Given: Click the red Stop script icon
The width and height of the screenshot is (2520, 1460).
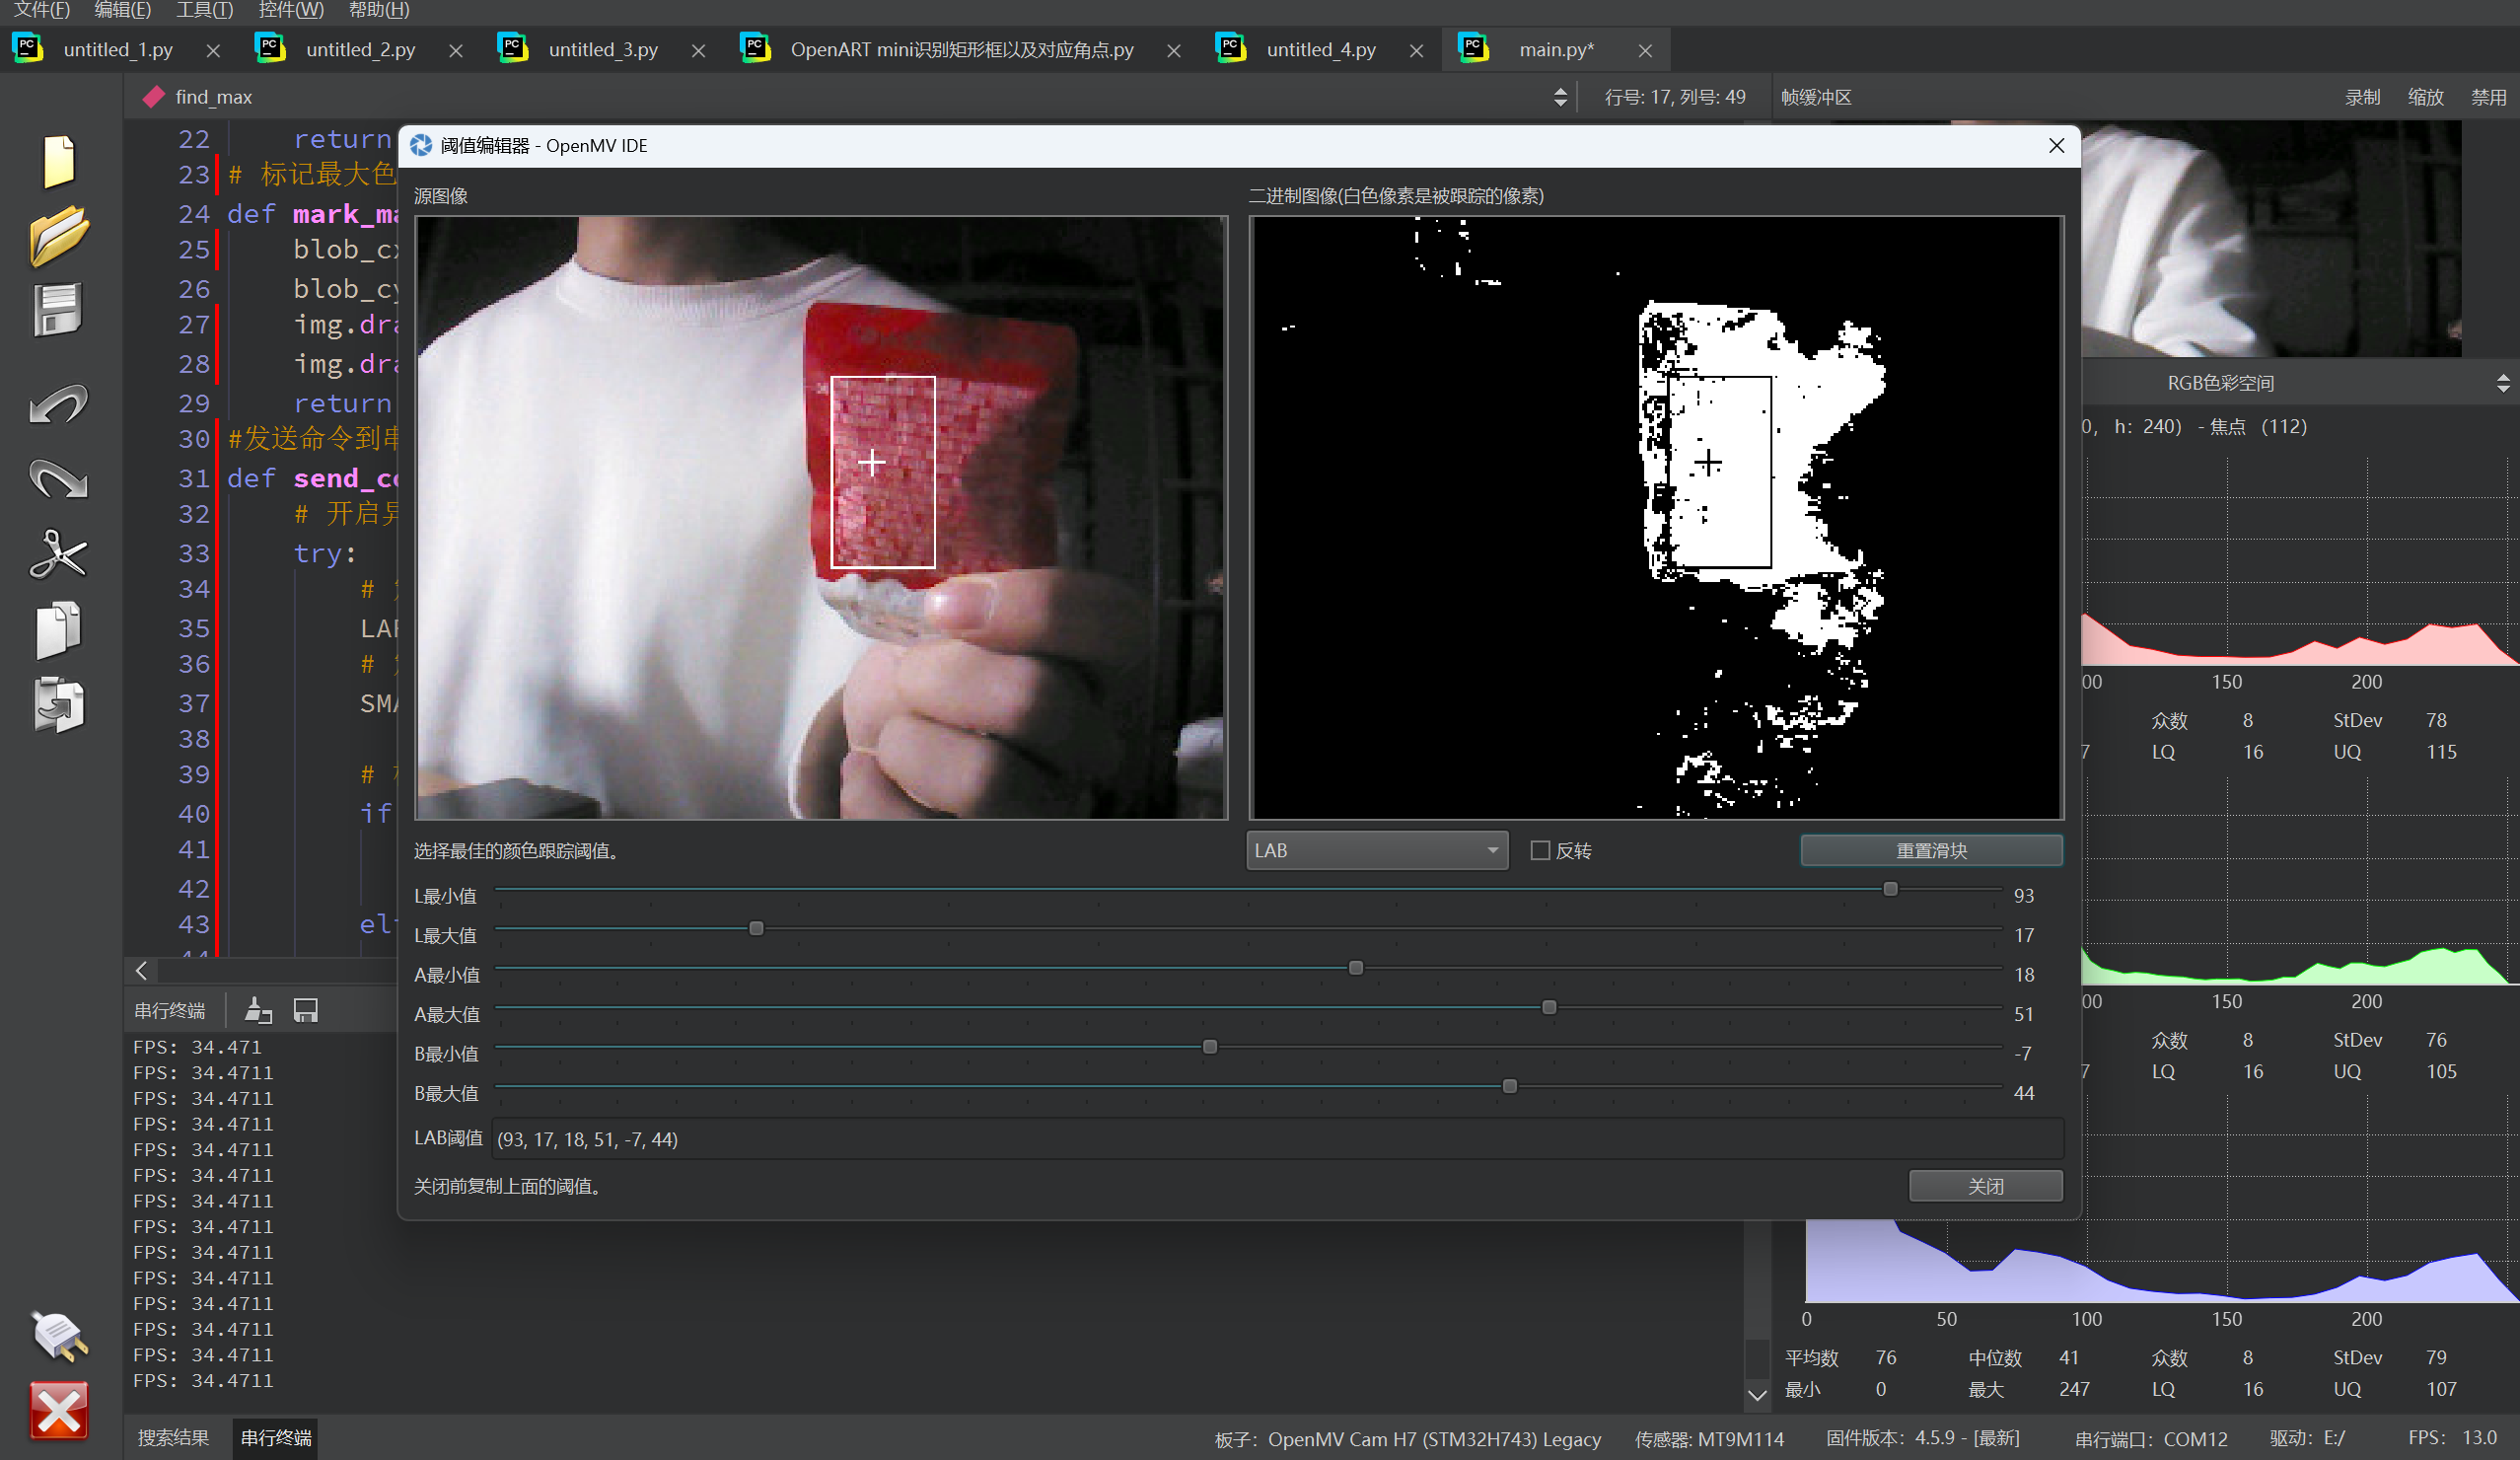Looking at the screenshot, I should (x=58, y=1411).
